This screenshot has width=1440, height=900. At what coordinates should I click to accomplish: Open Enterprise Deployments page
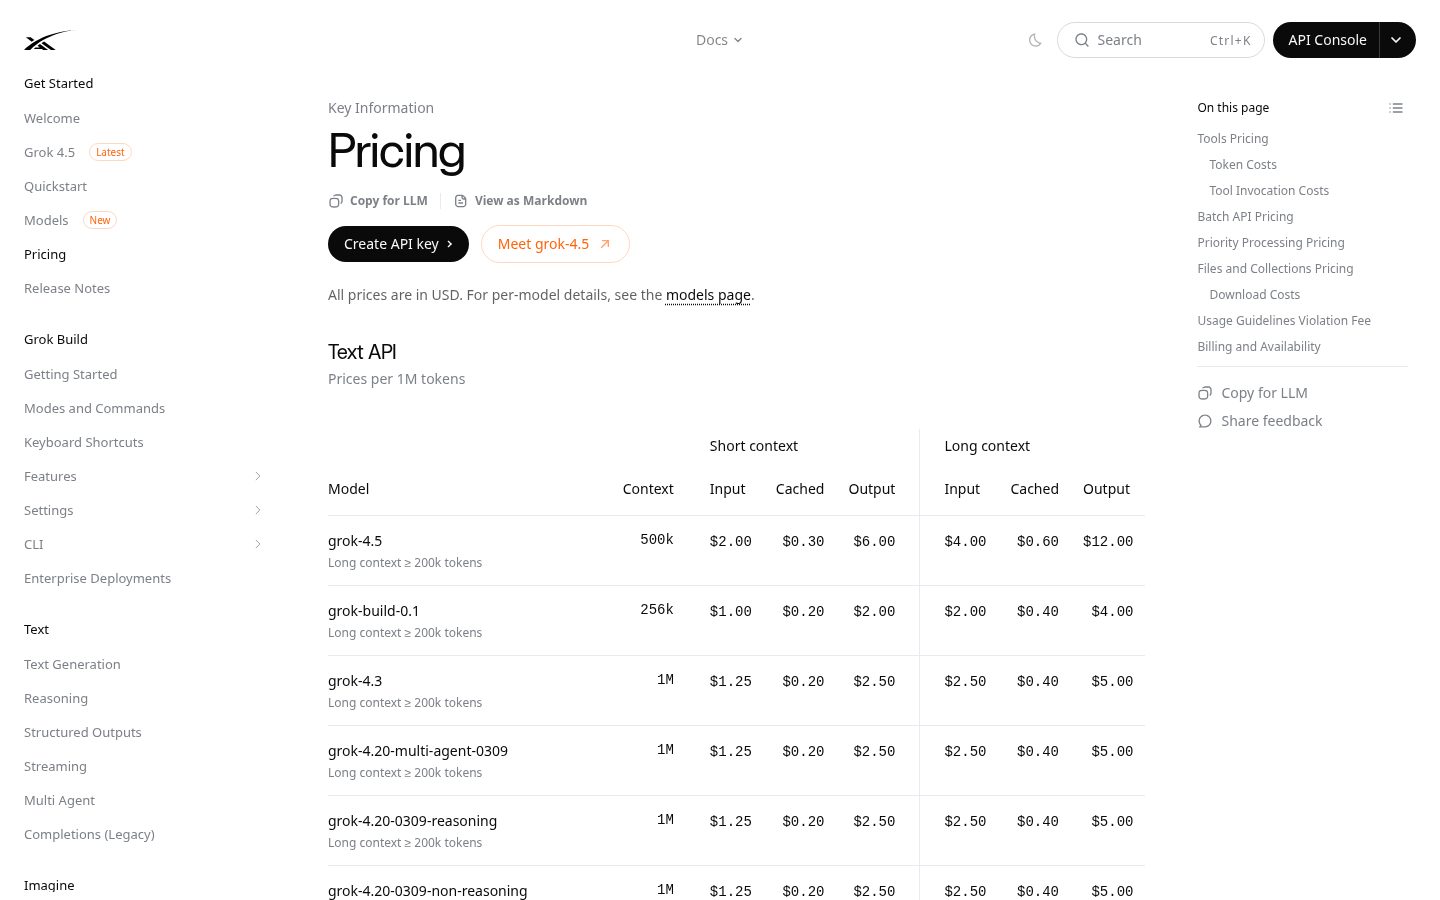click(x=97, y=578)
